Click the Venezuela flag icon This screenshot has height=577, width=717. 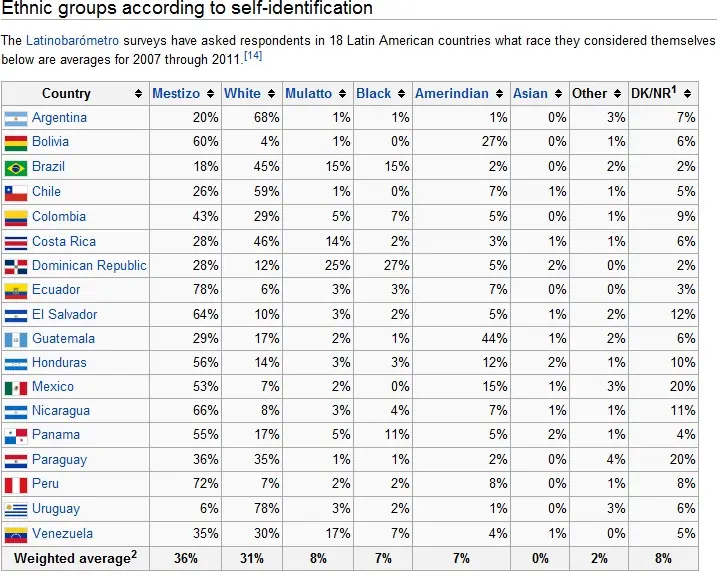pos(16,534)
